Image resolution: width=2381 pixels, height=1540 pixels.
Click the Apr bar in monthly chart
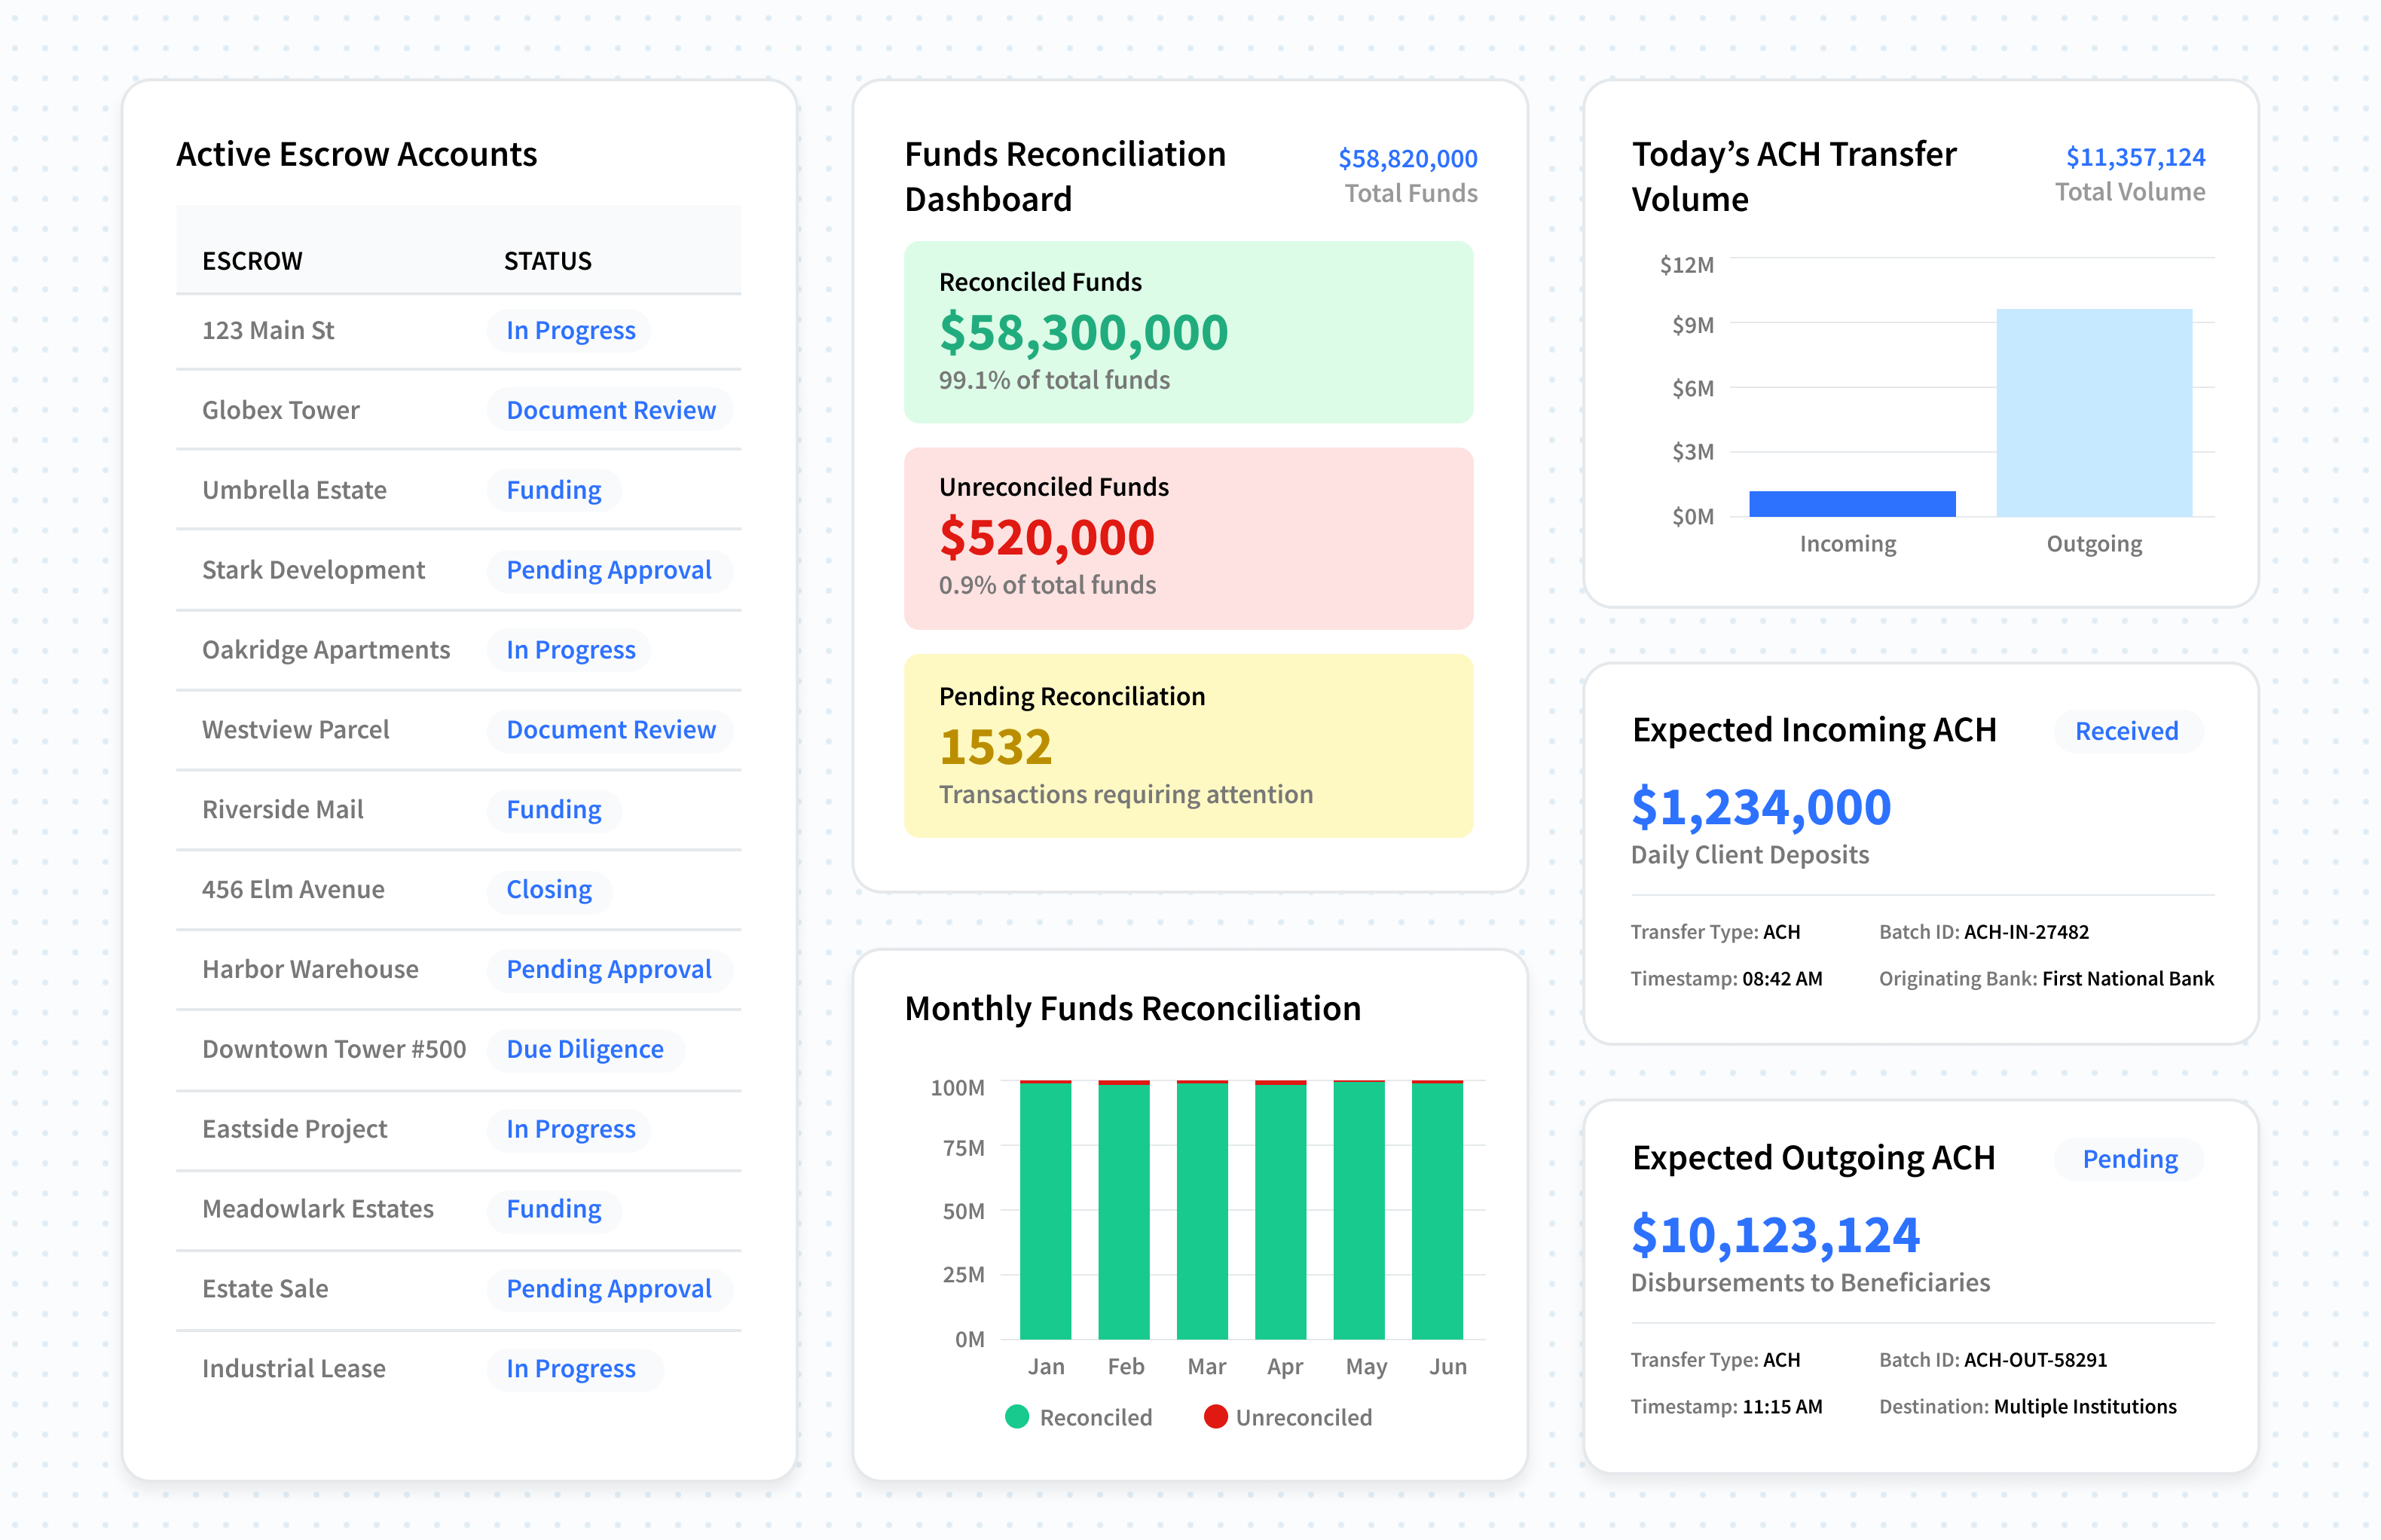click(x=1280, y=1209)
